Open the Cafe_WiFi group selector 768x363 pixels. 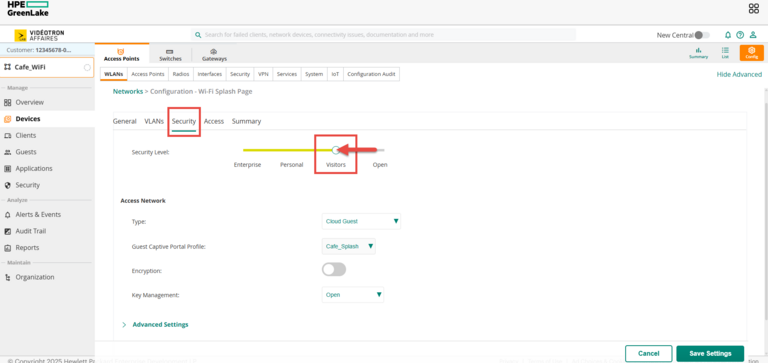click(x=47, y=68)
